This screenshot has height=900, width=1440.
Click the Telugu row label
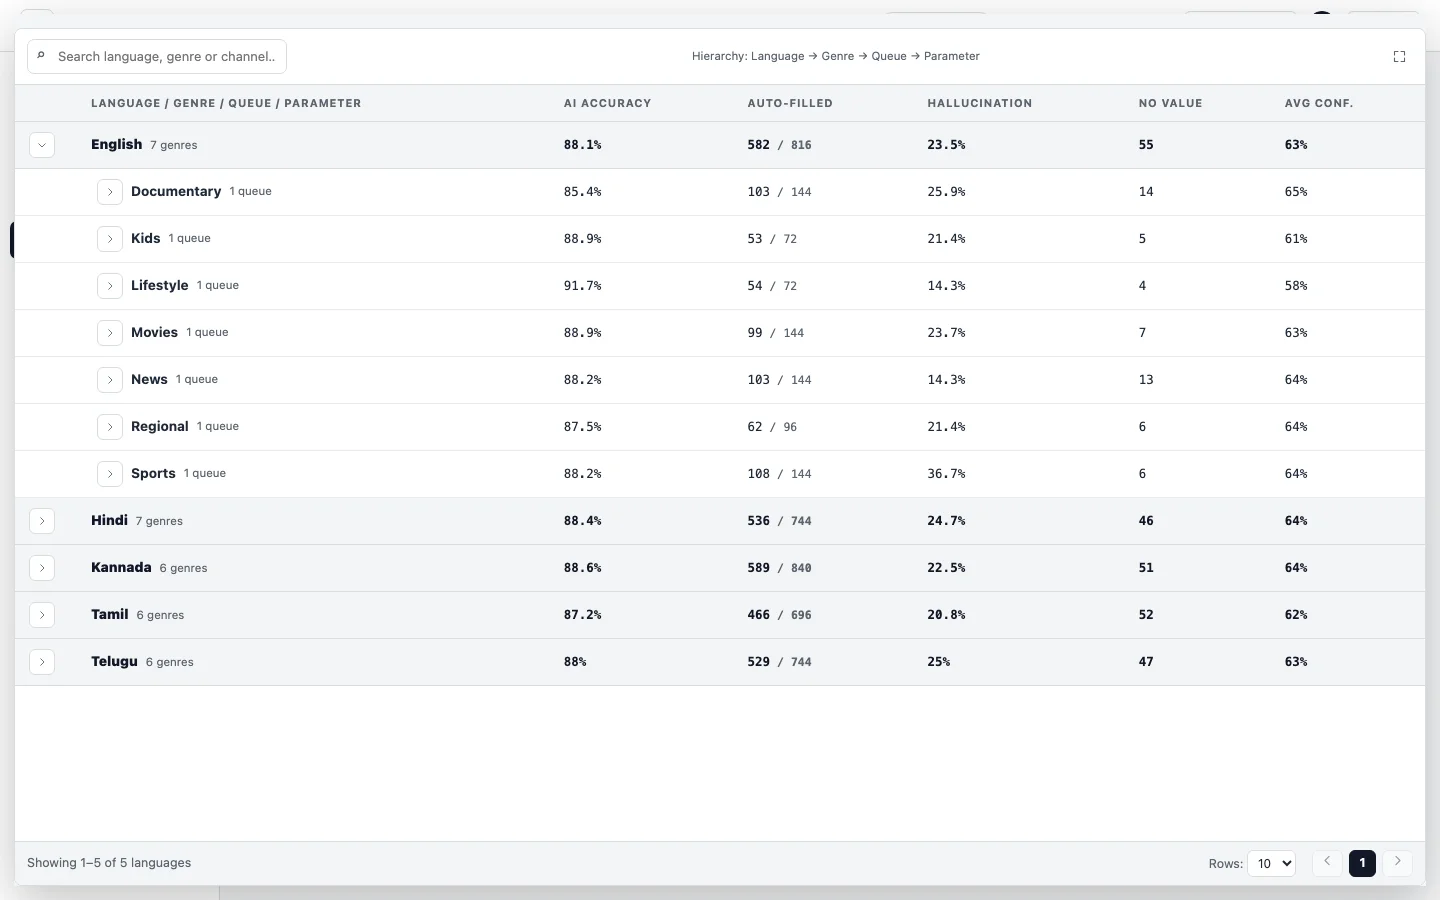(114, 662)
